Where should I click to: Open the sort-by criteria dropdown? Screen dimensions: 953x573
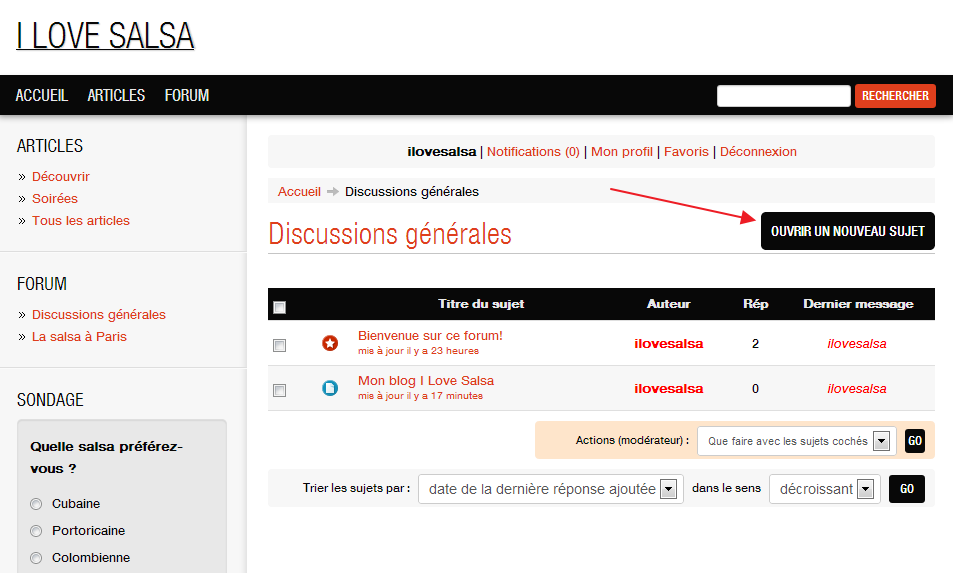(x=551, y=489)
